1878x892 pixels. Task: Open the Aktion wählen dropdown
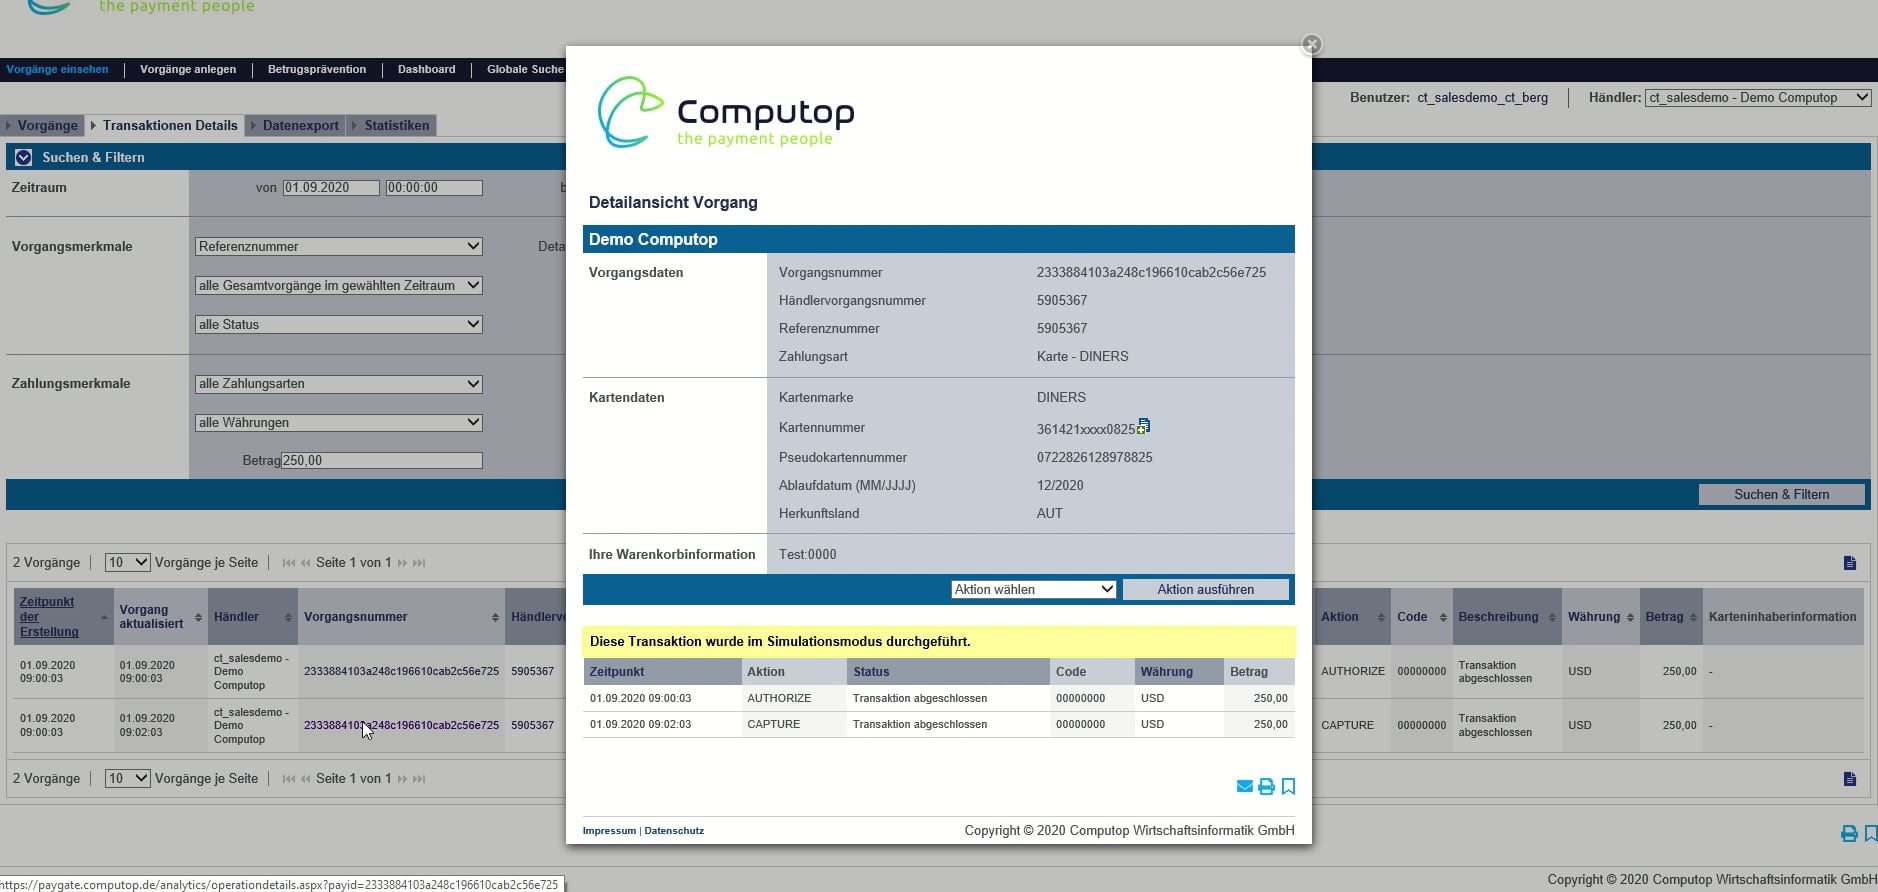coord(1033,589)
